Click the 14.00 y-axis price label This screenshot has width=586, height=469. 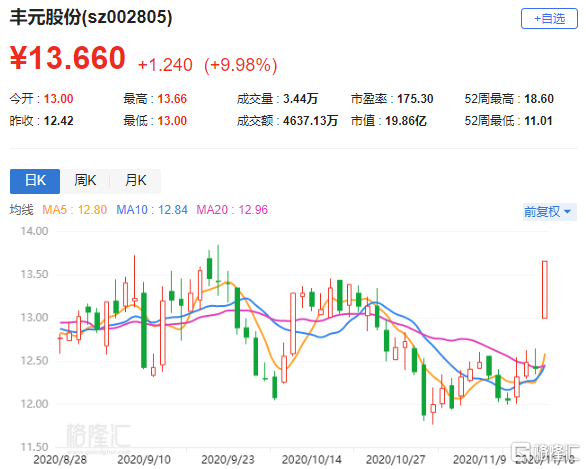[x=34, y=231]
